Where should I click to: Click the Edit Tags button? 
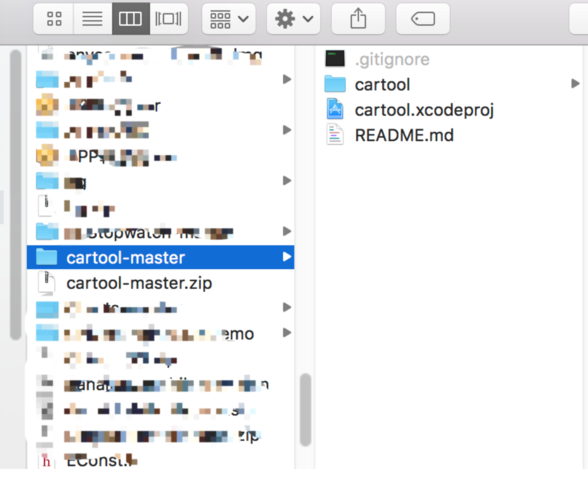423,19
